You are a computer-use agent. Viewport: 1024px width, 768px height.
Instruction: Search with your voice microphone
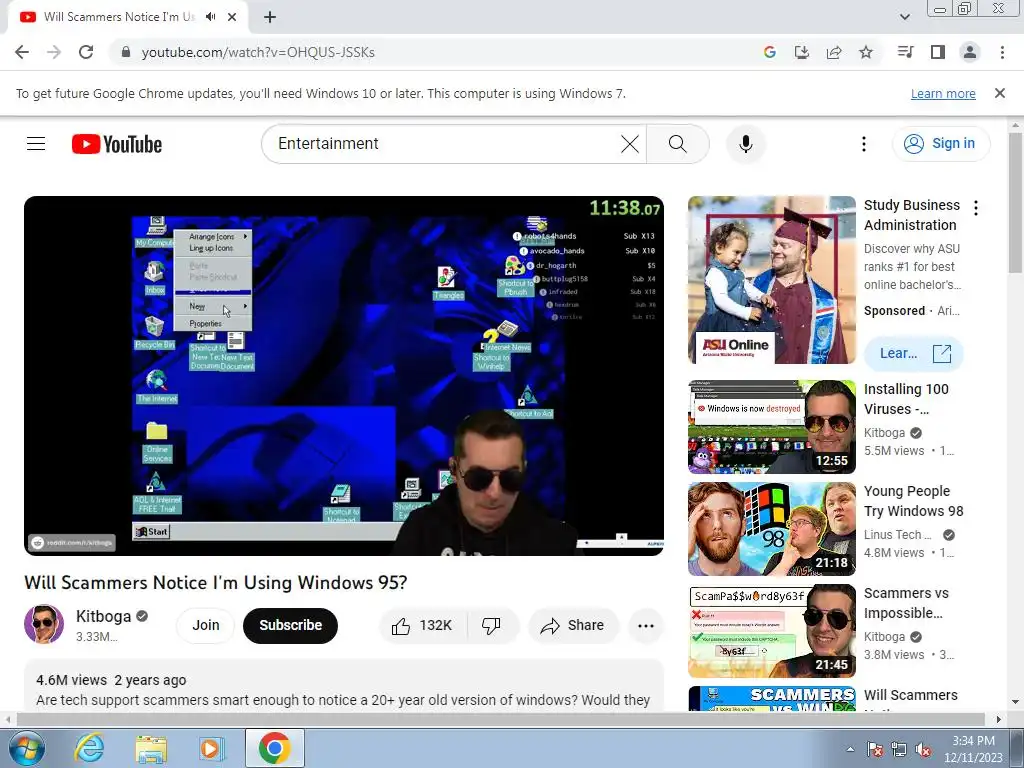[x=745, y=144]
